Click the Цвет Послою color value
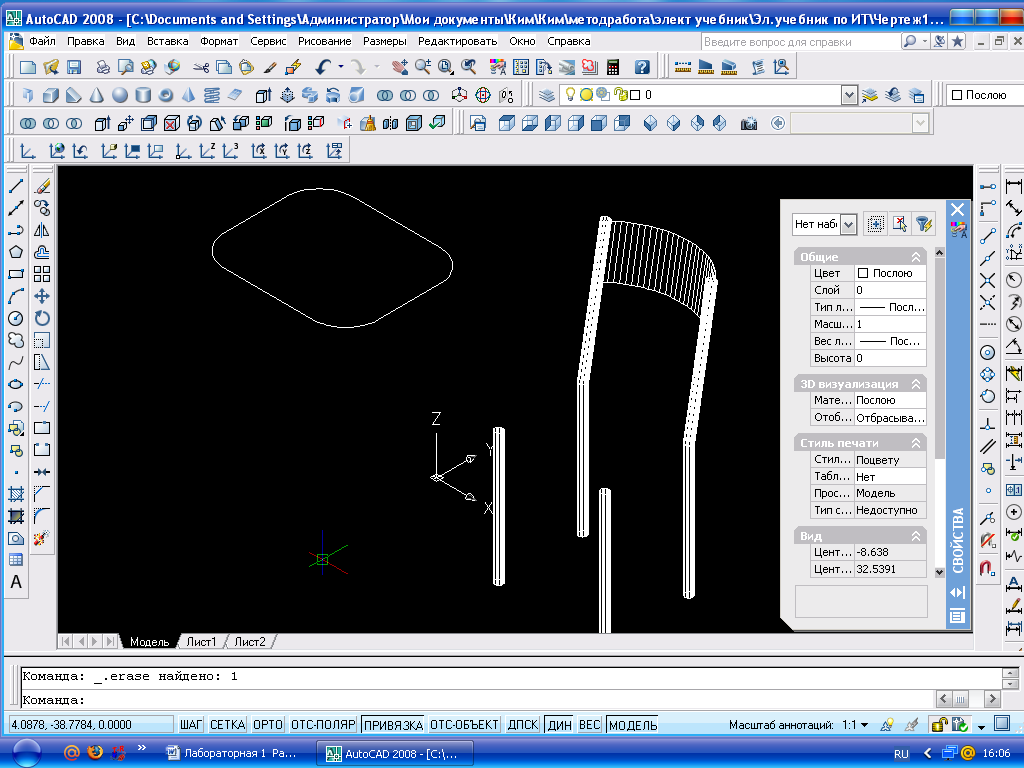Screen dimensions: 1024x768 coord(890,273)
